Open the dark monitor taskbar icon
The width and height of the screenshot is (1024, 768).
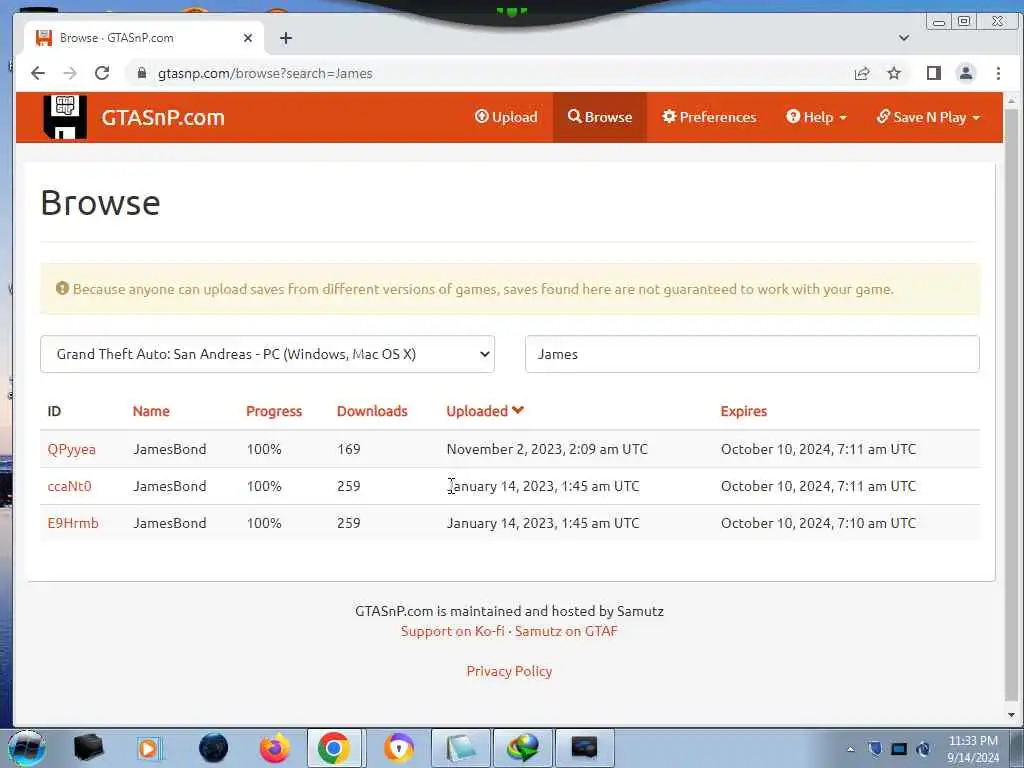584,748
